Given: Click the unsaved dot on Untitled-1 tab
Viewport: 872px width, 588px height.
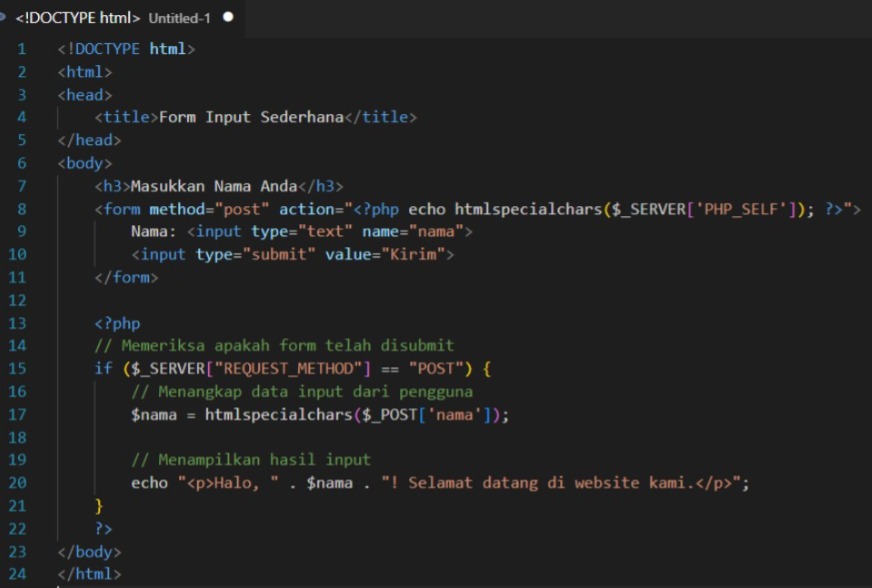Looking at the screenshot, I should click(228, 17).
